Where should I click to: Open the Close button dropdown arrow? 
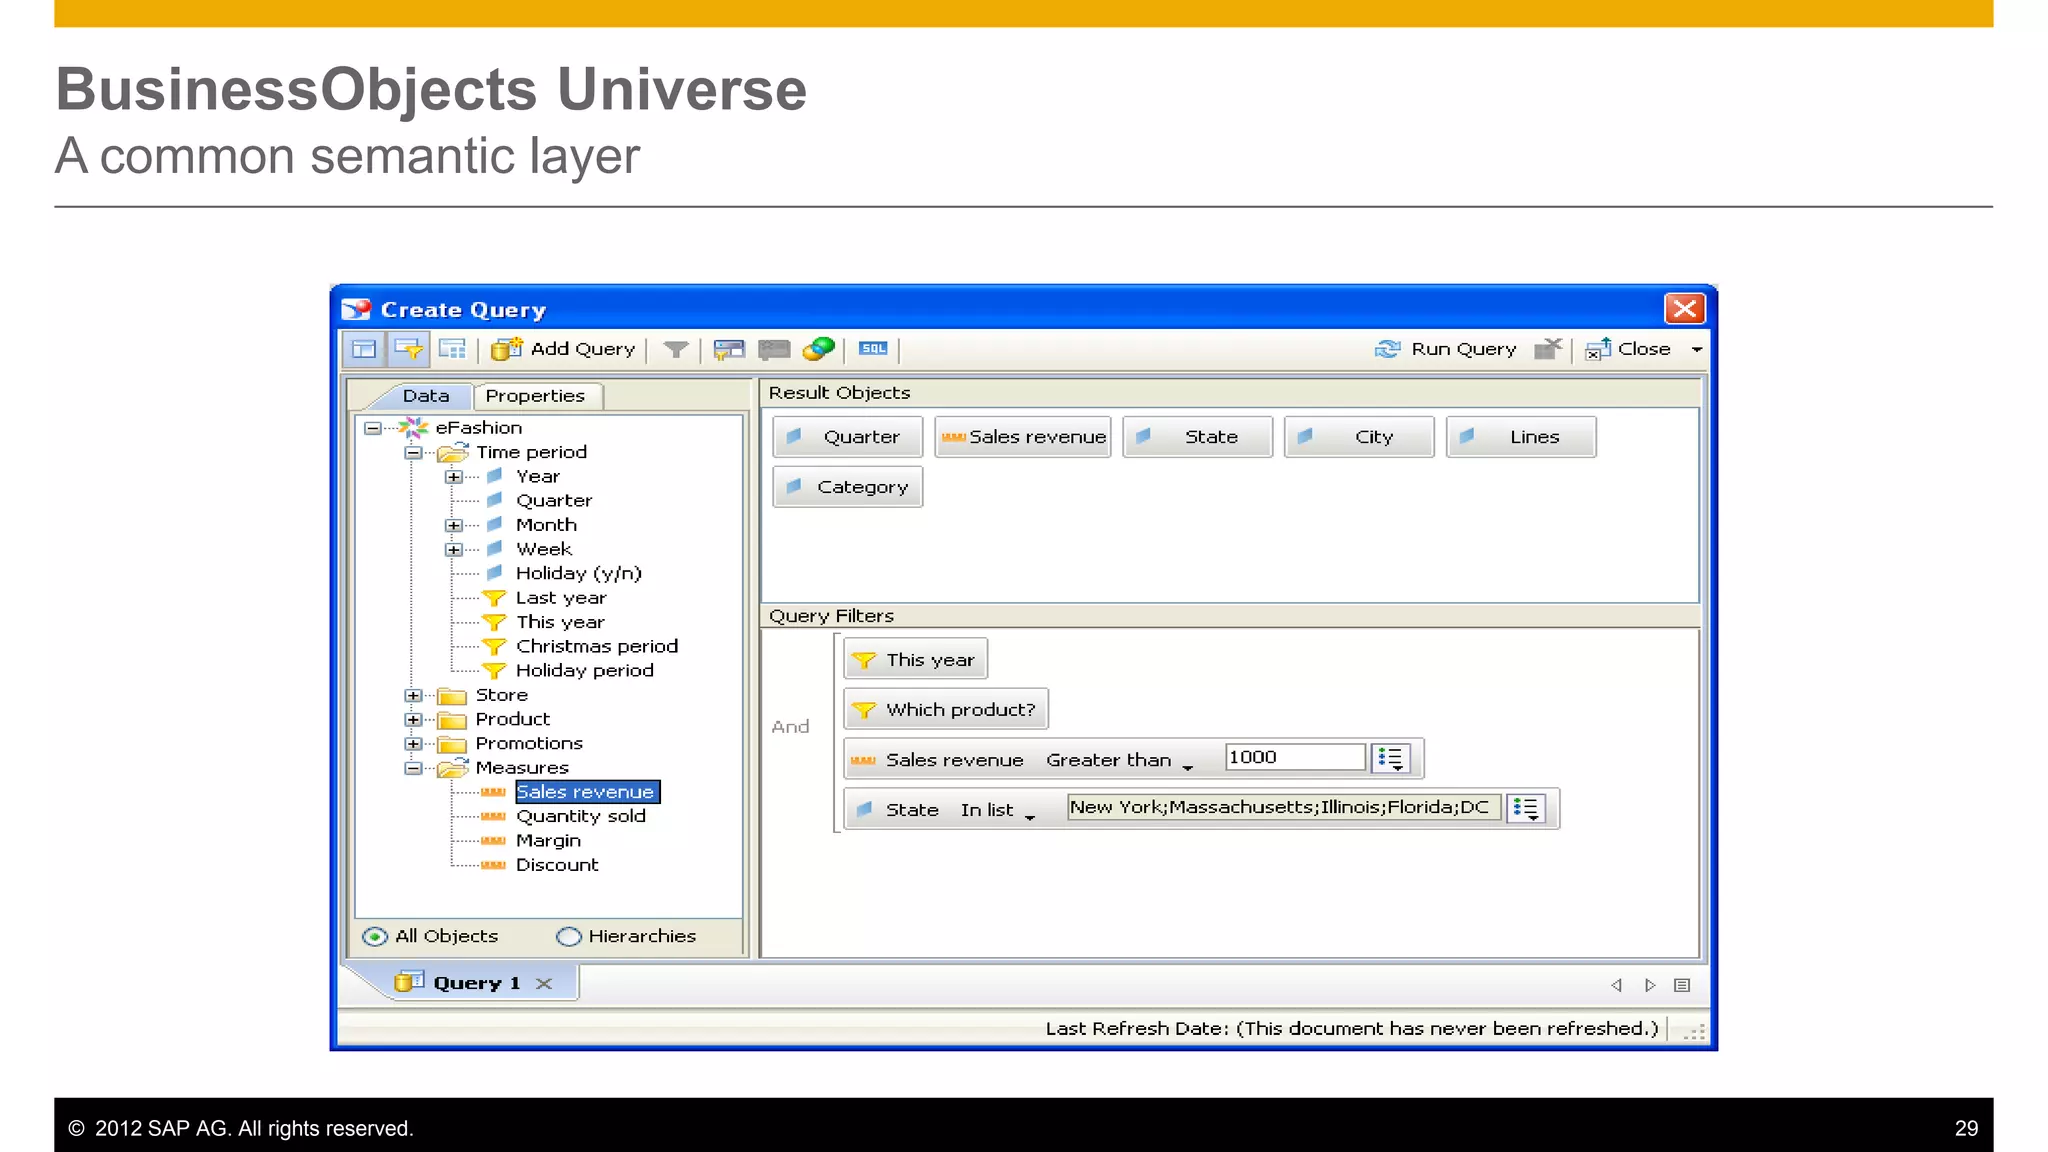pyautogui.click(x=1697, y=349)
